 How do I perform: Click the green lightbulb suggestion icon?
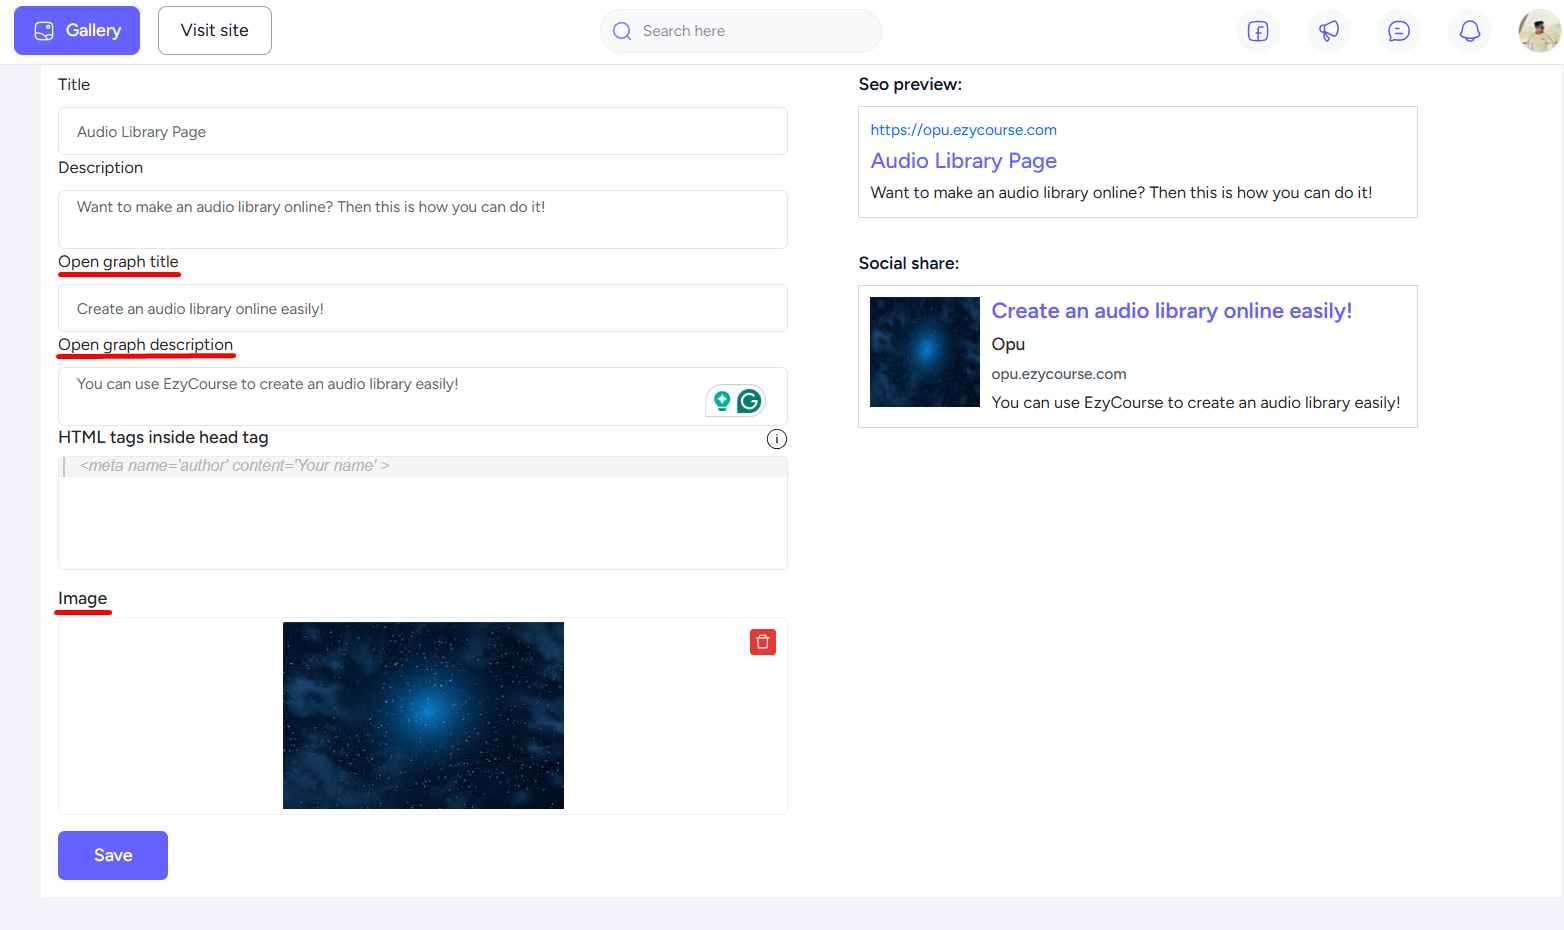(722, 401)
